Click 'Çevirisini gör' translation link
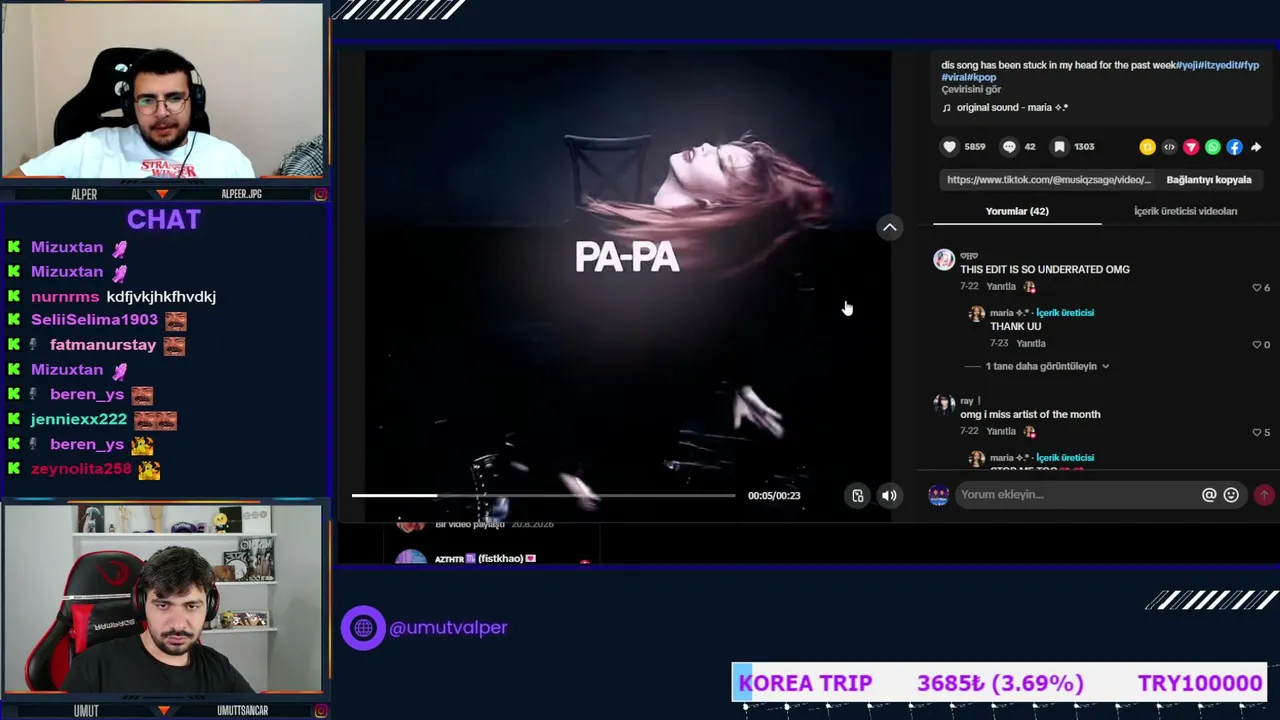 coord(971,90)
